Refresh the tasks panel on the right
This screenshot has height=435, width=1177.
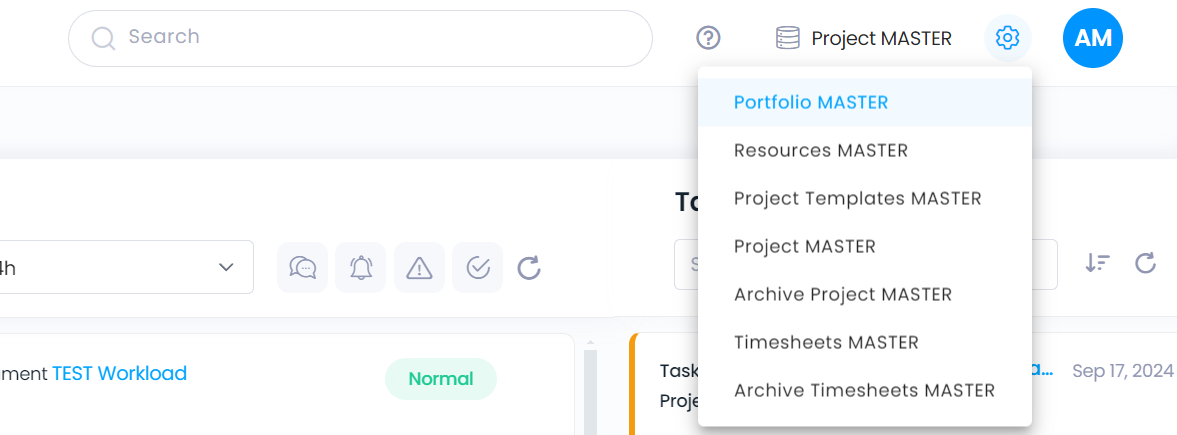pos(1145,262)
